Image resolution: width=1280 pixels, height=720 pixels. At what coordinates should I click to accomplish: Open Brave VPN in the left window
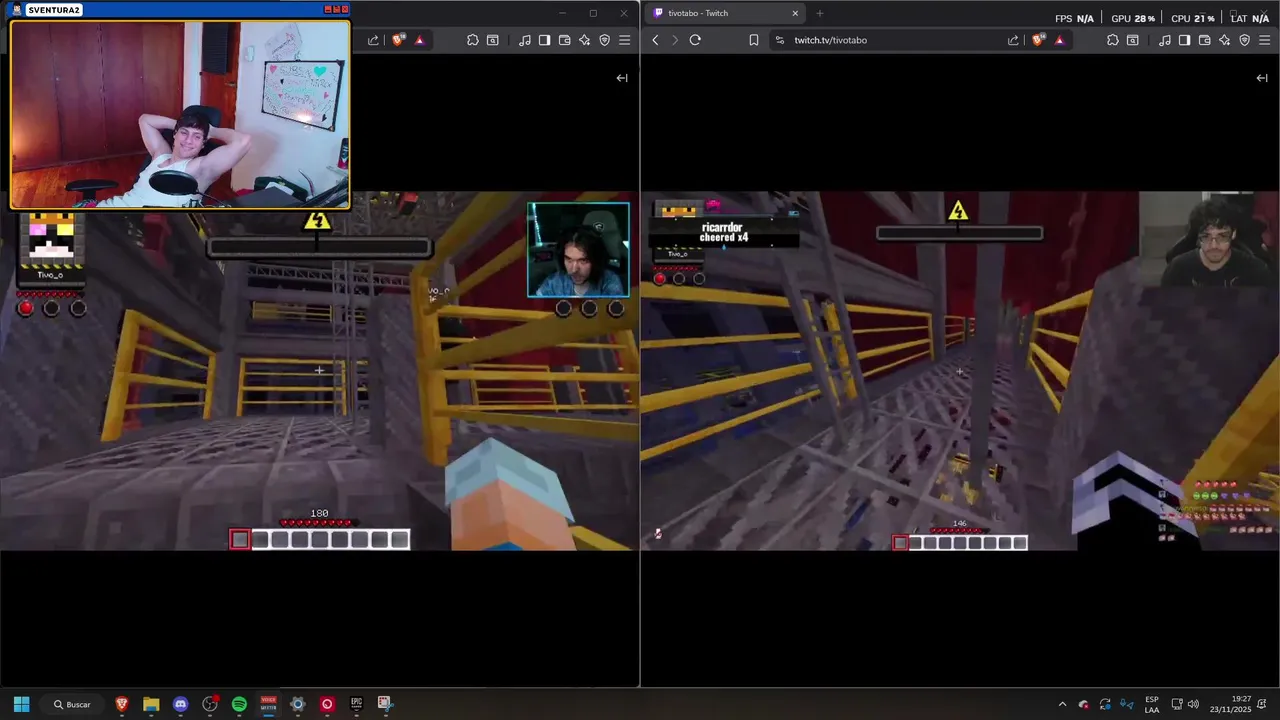(604, 40)
